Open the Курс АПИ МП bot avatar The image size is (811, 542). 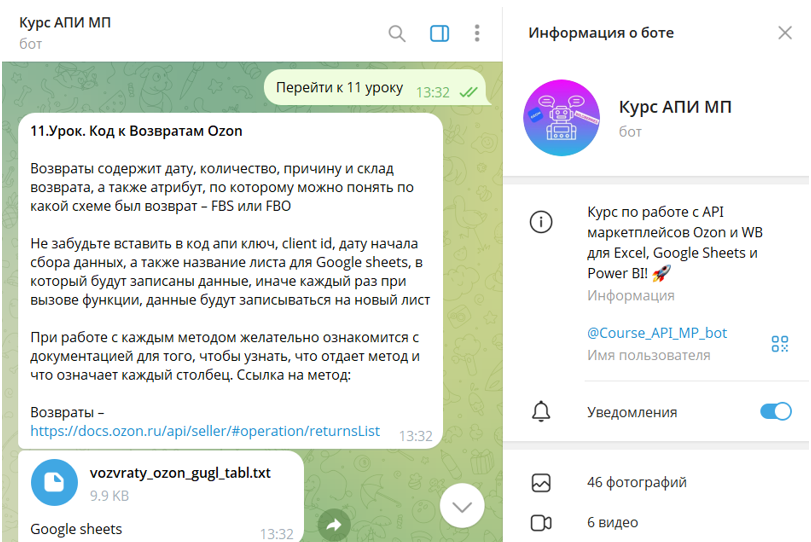562,118
